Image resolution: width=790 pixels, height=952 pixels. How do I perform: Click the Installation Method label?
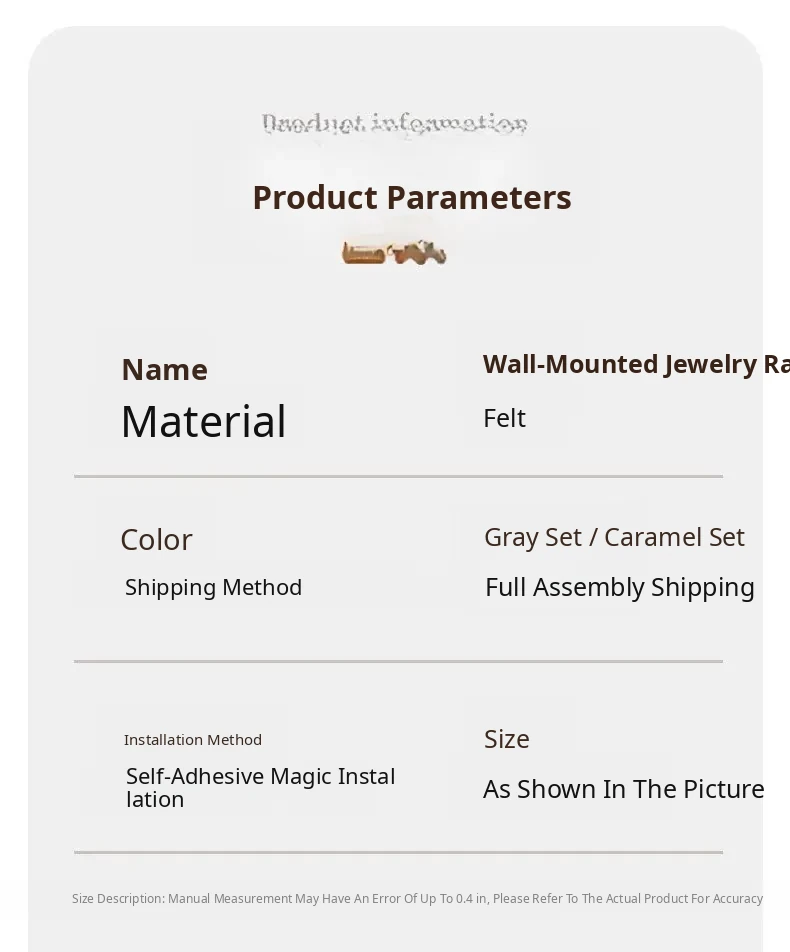point(193,740)
